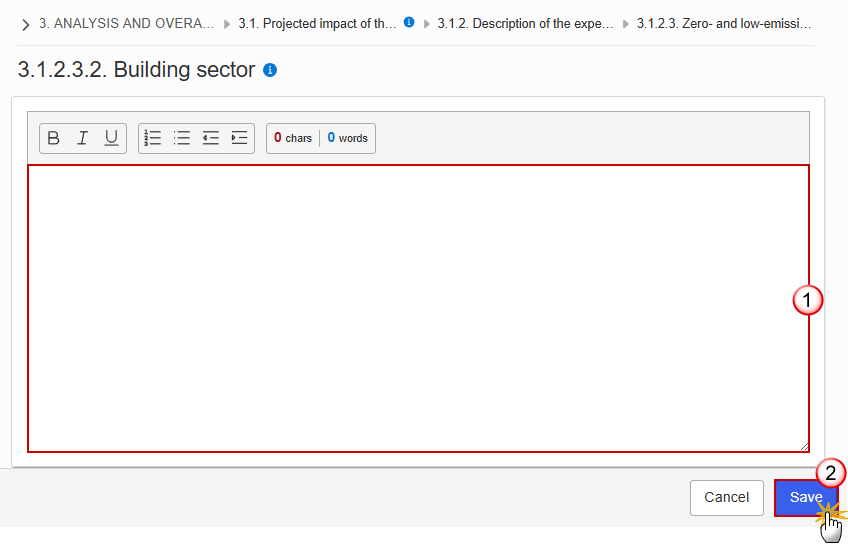Go to 3. ANALYSIS AND OVERA... breadcrumb
This screenshot has width=848, height=545.
coord(127,24)
